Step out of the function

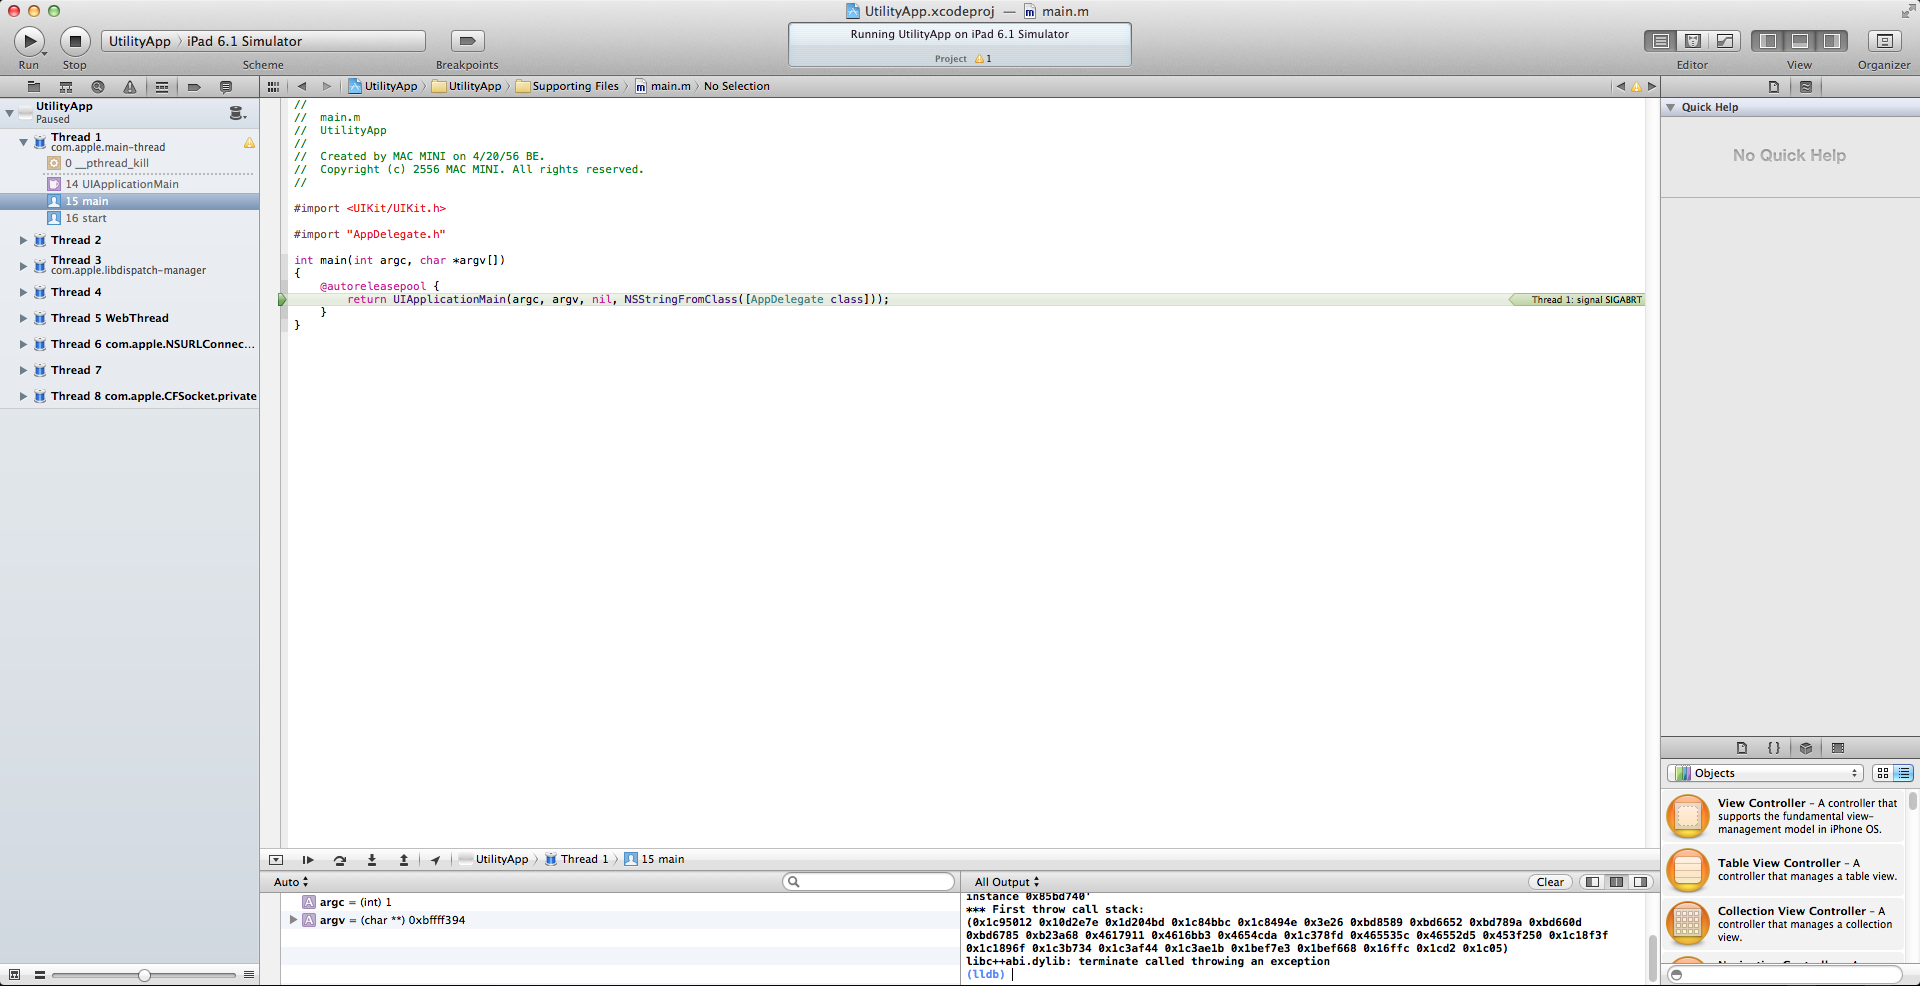(x=404, y=860)
